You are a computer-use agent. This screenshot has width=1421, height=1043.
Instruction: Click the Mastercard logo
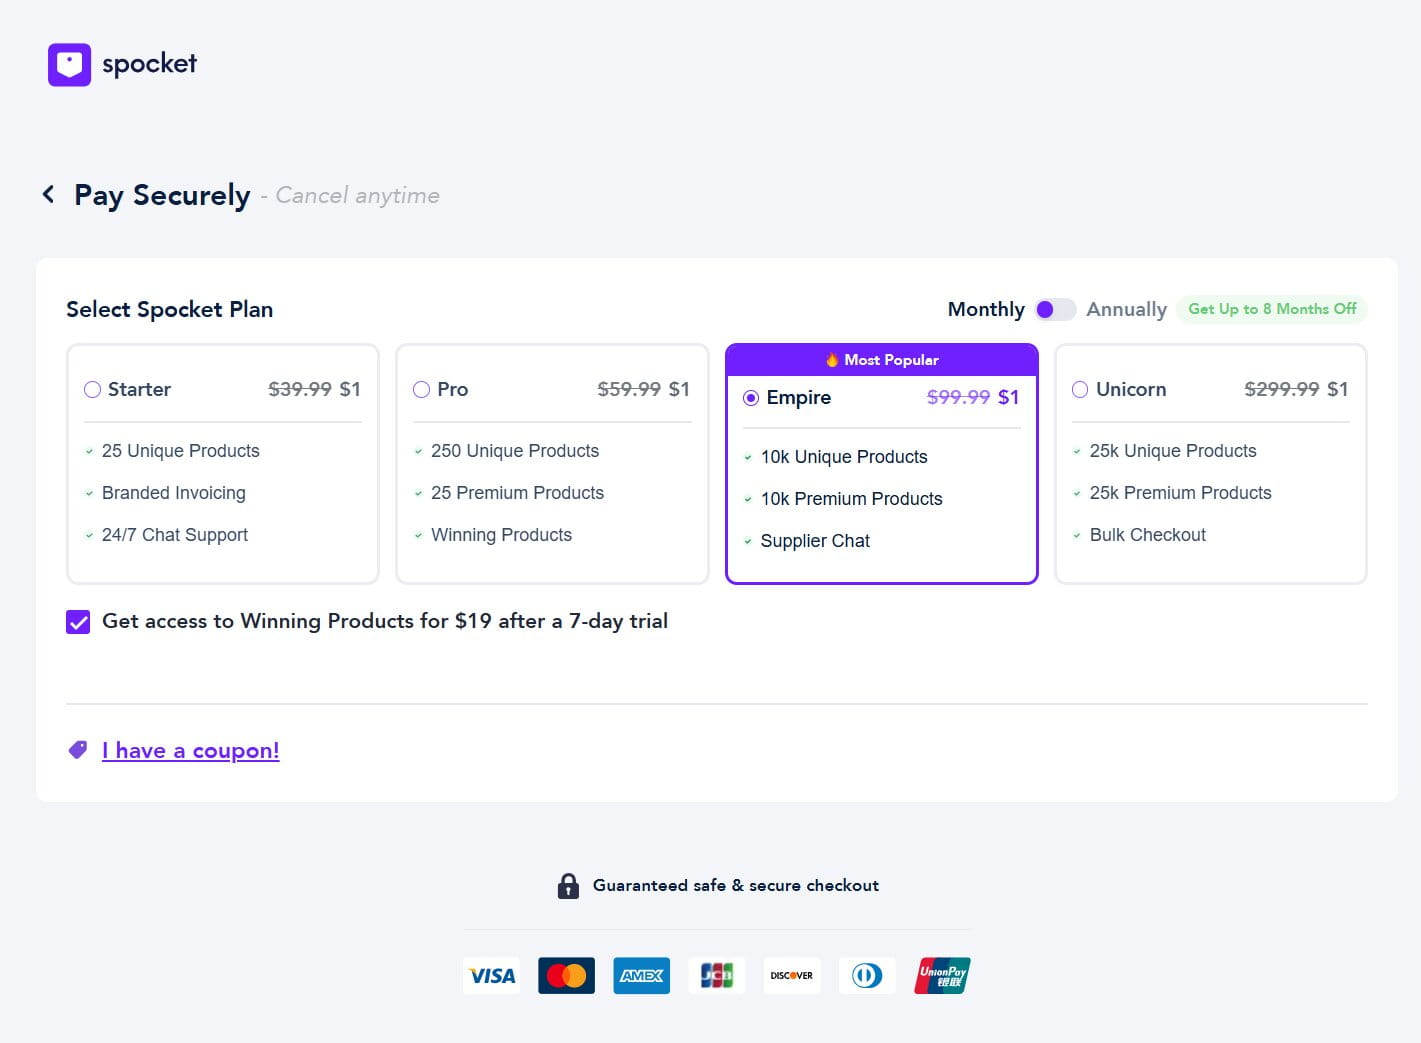click(x=566, y=975)
